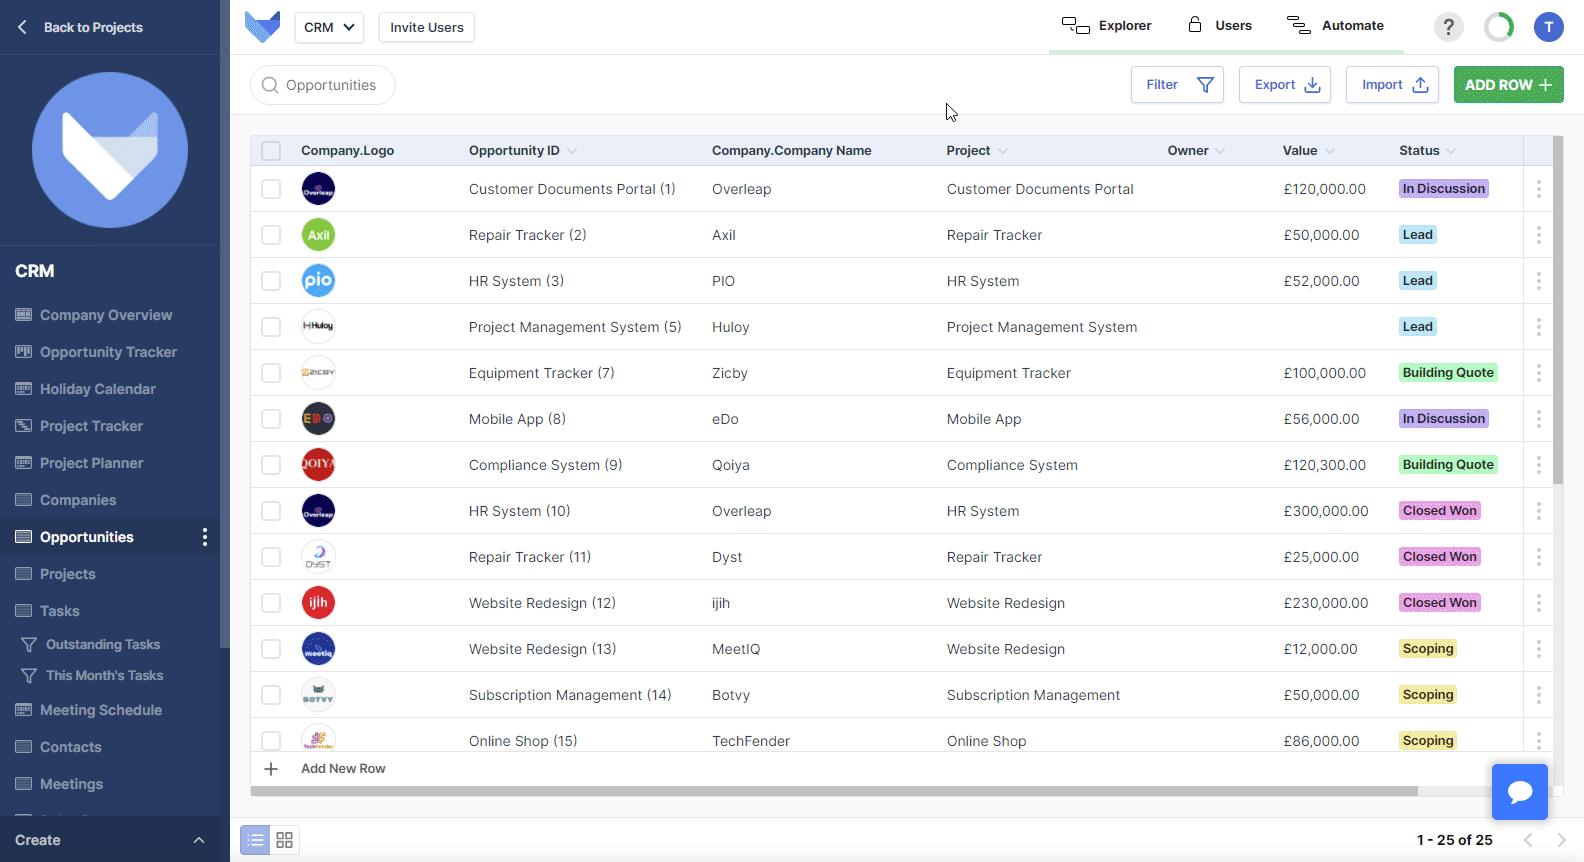Switch to grid card view layout
This screenshot has height=862, width=1584.
[x=285, y=840]
